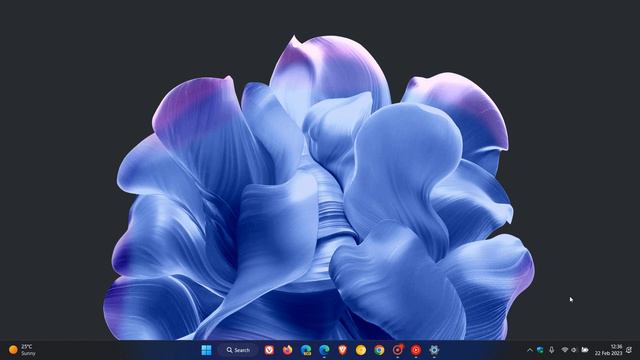
Task: Open the Wi-Fi network tray icon
Action: [565, 350]
